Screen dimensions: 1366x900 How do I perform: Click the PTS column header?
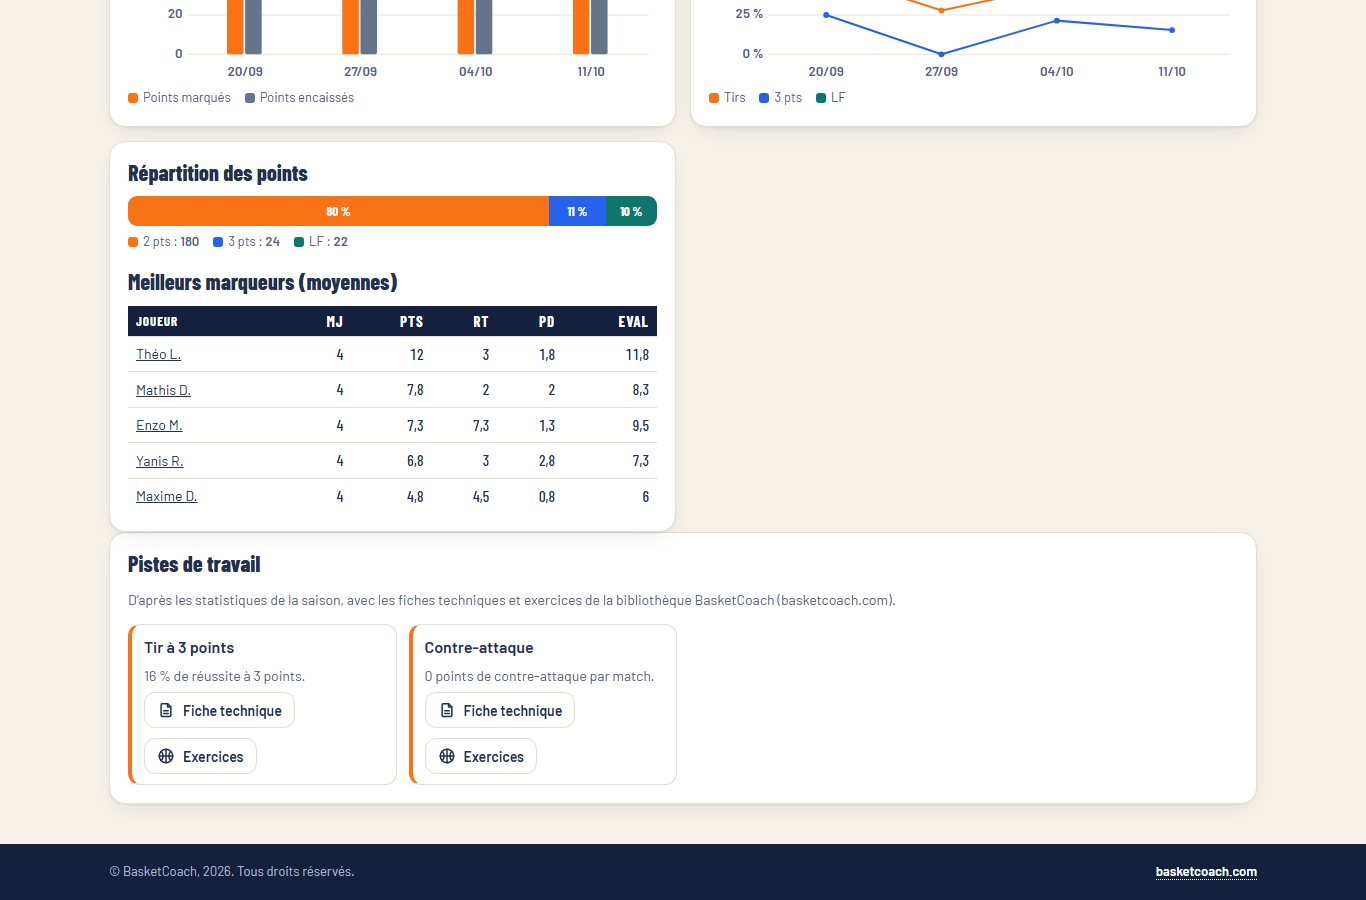(x=411, y=322)
